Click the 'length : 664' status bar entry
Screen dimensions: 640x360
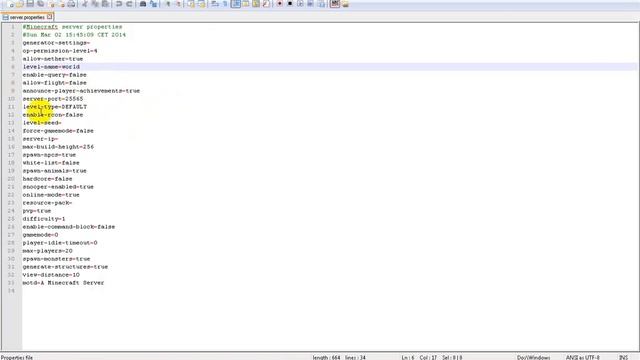click(327, 358)
